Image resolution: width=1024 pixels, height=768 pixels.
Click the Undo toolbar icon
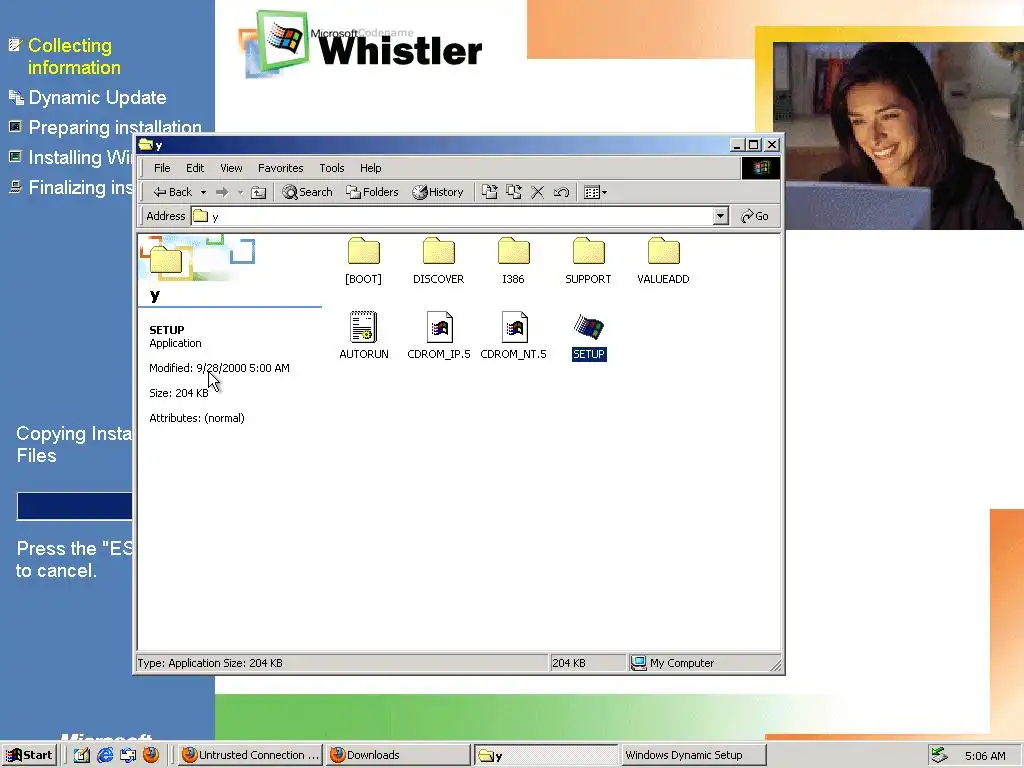pyautogui.click(x=561, y=192)
